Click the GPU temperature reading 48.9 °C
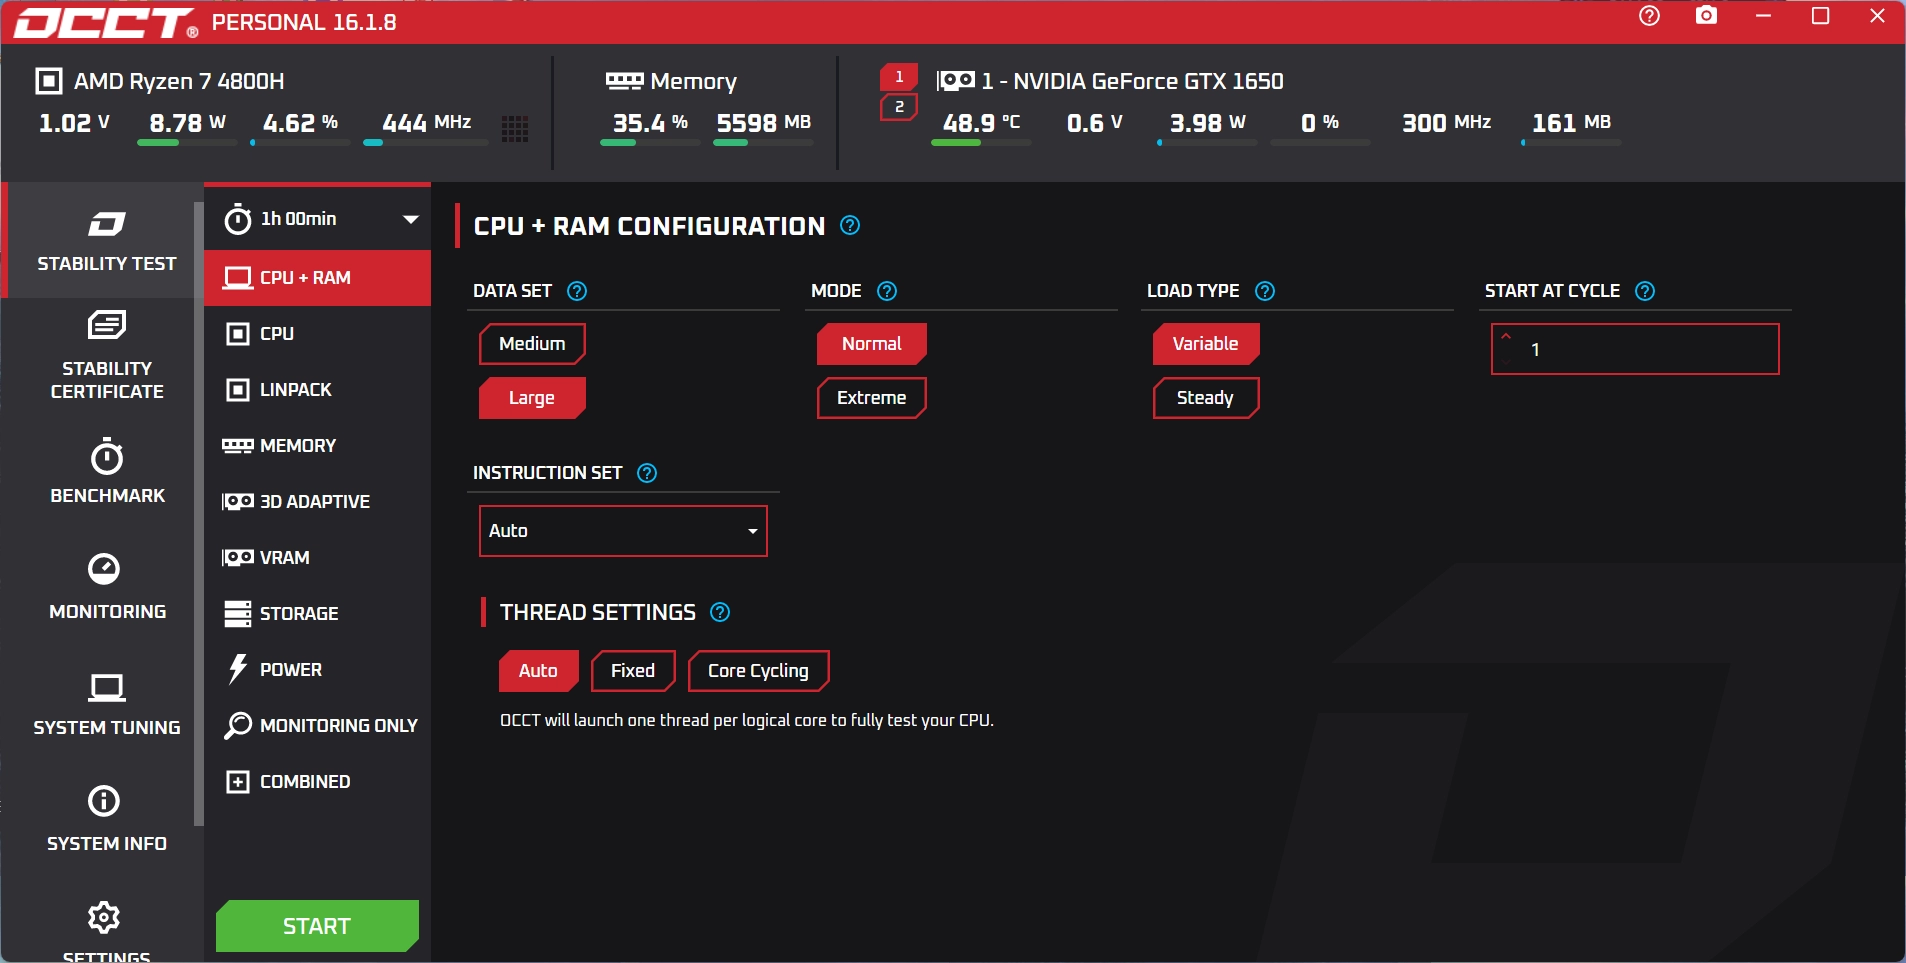This screenshot has height=963, width=1906. click(x=982, y=123)
